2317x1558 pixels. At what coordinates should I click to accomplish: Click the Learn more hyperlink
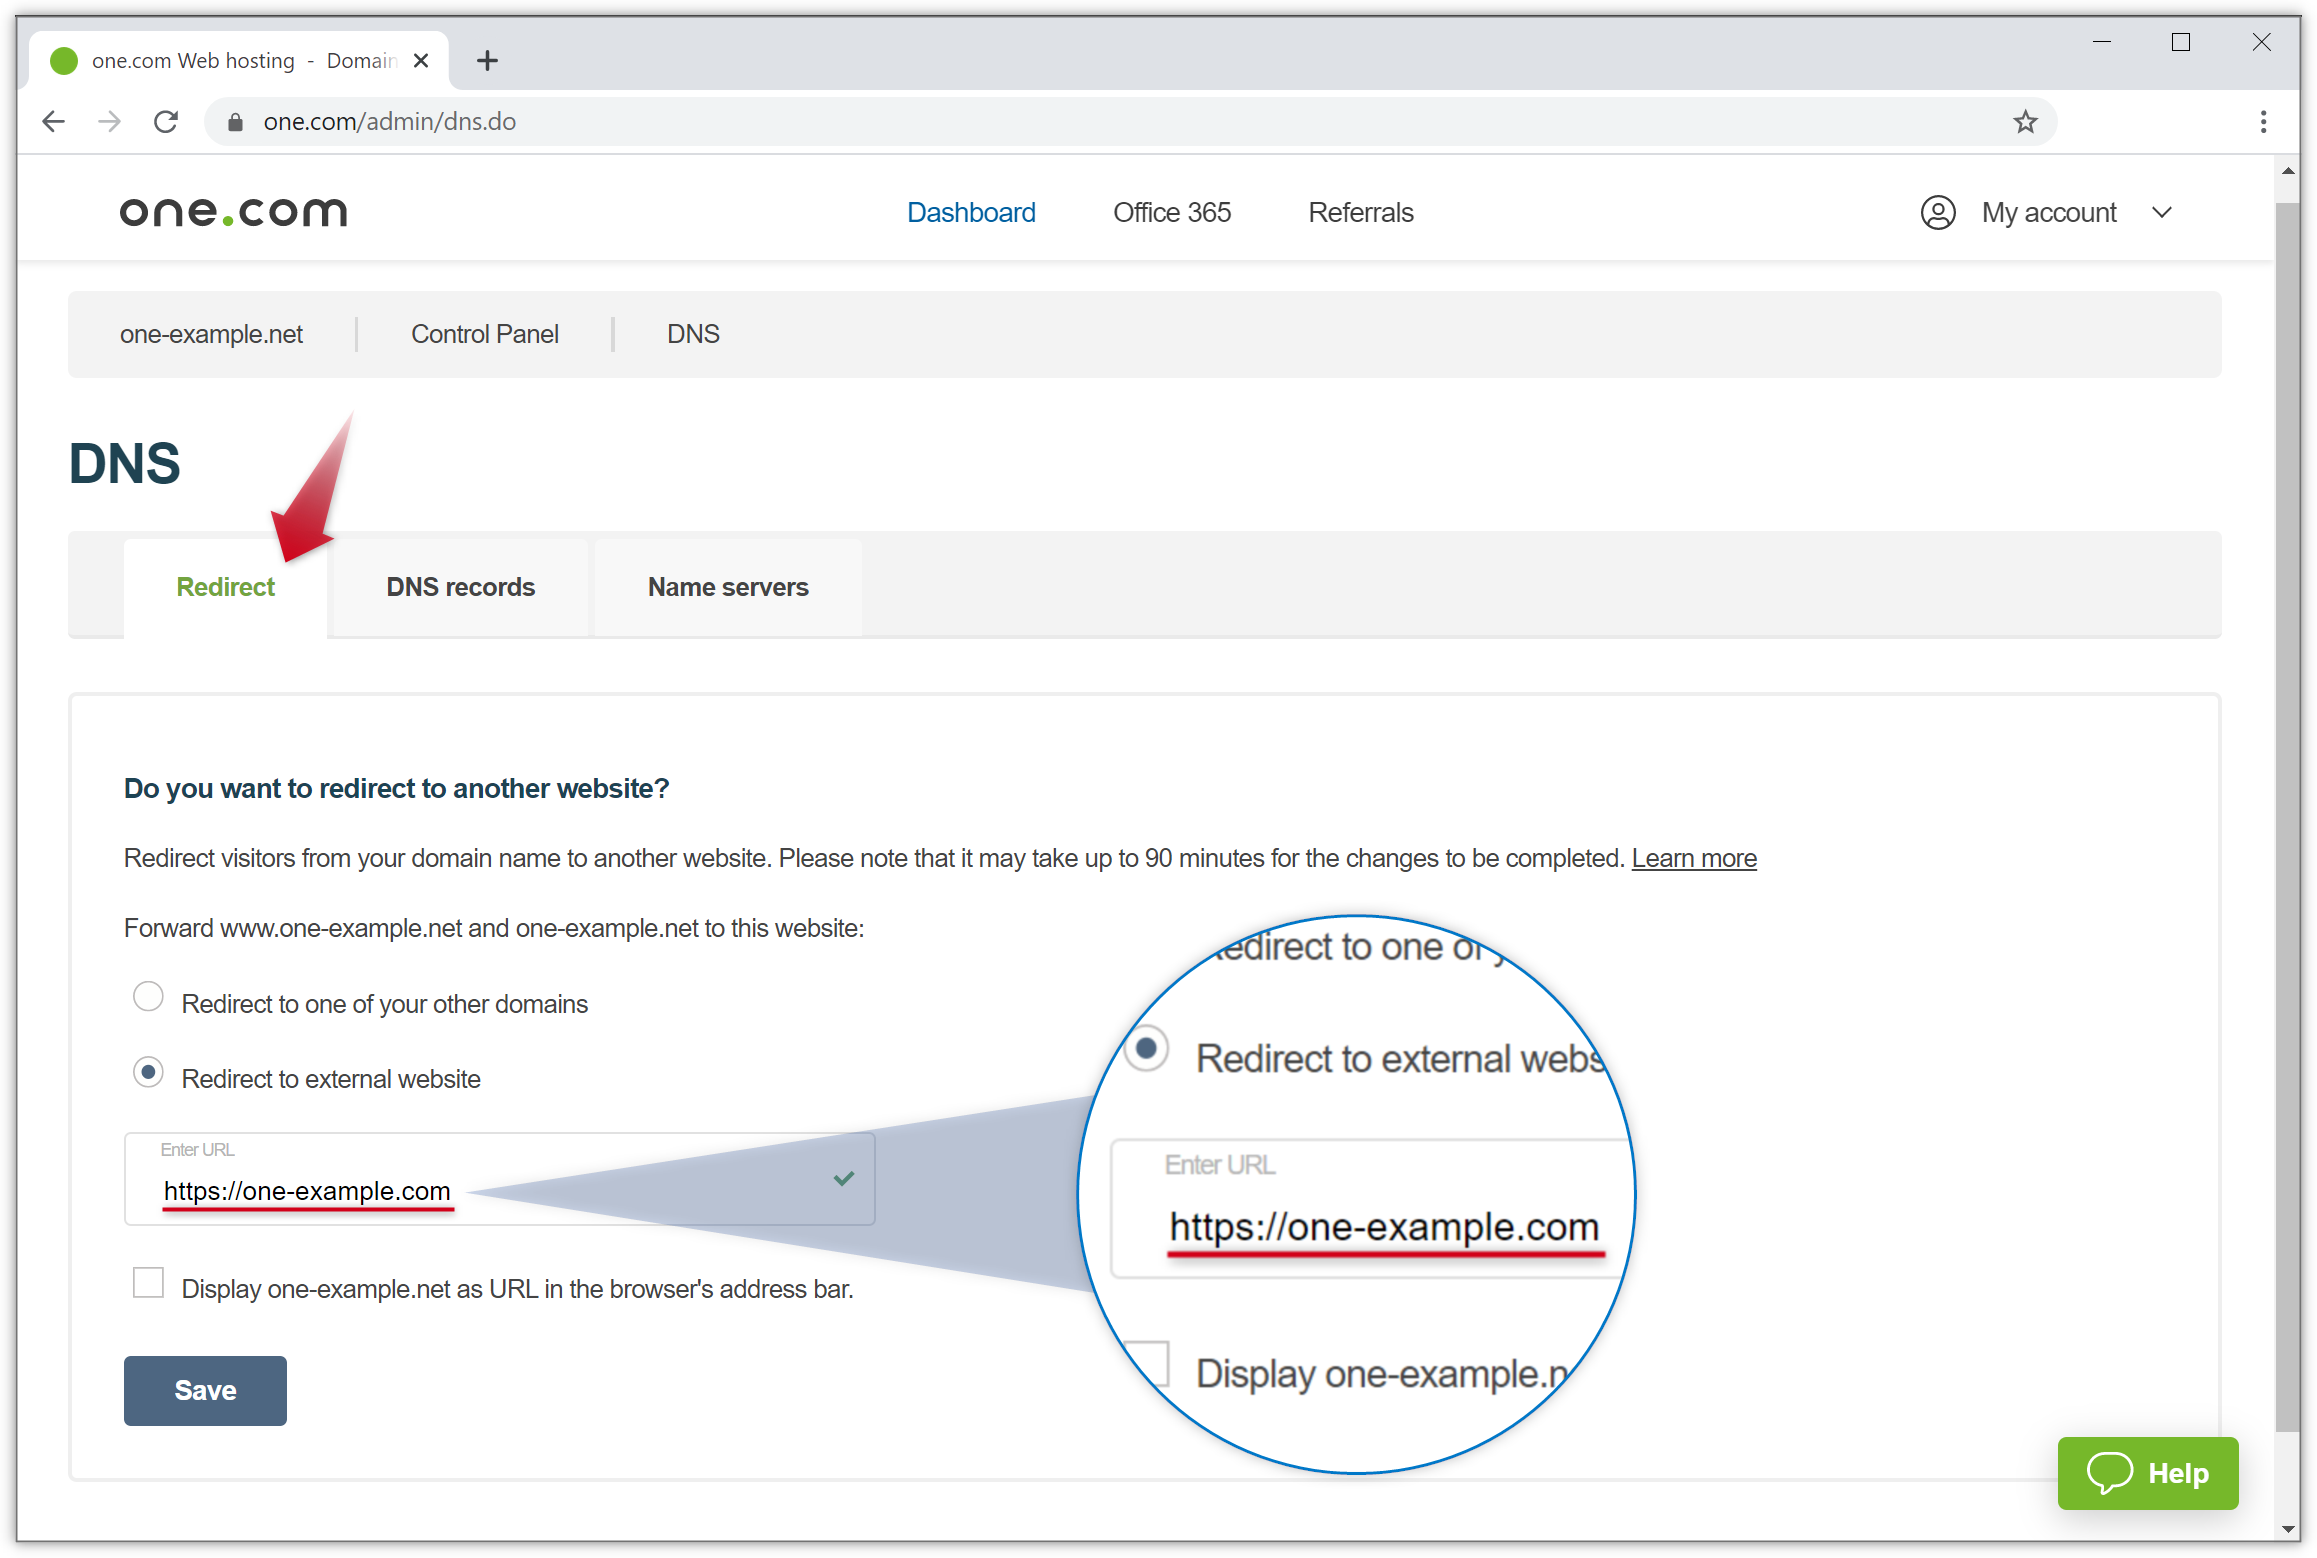click(x=1695, y=859)
